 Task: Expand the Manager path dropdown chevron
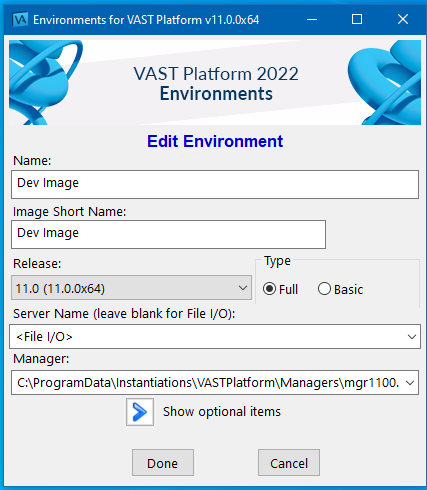pos(410,383)
